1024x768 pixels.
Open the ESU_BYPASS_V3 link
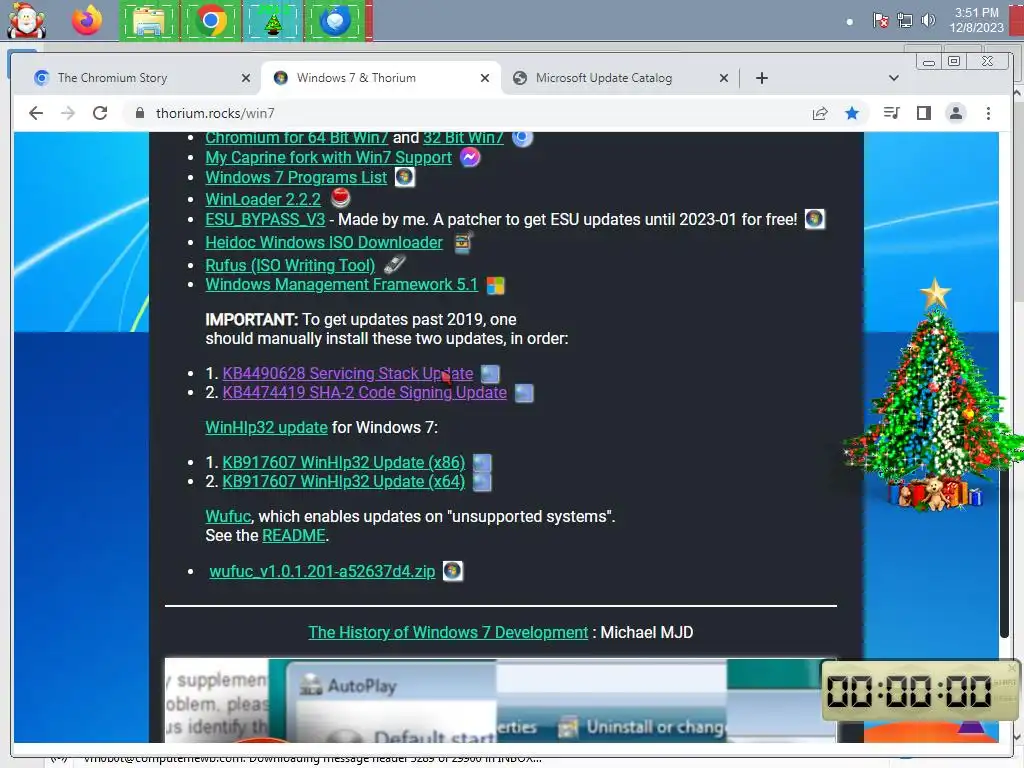coord(264,219)
